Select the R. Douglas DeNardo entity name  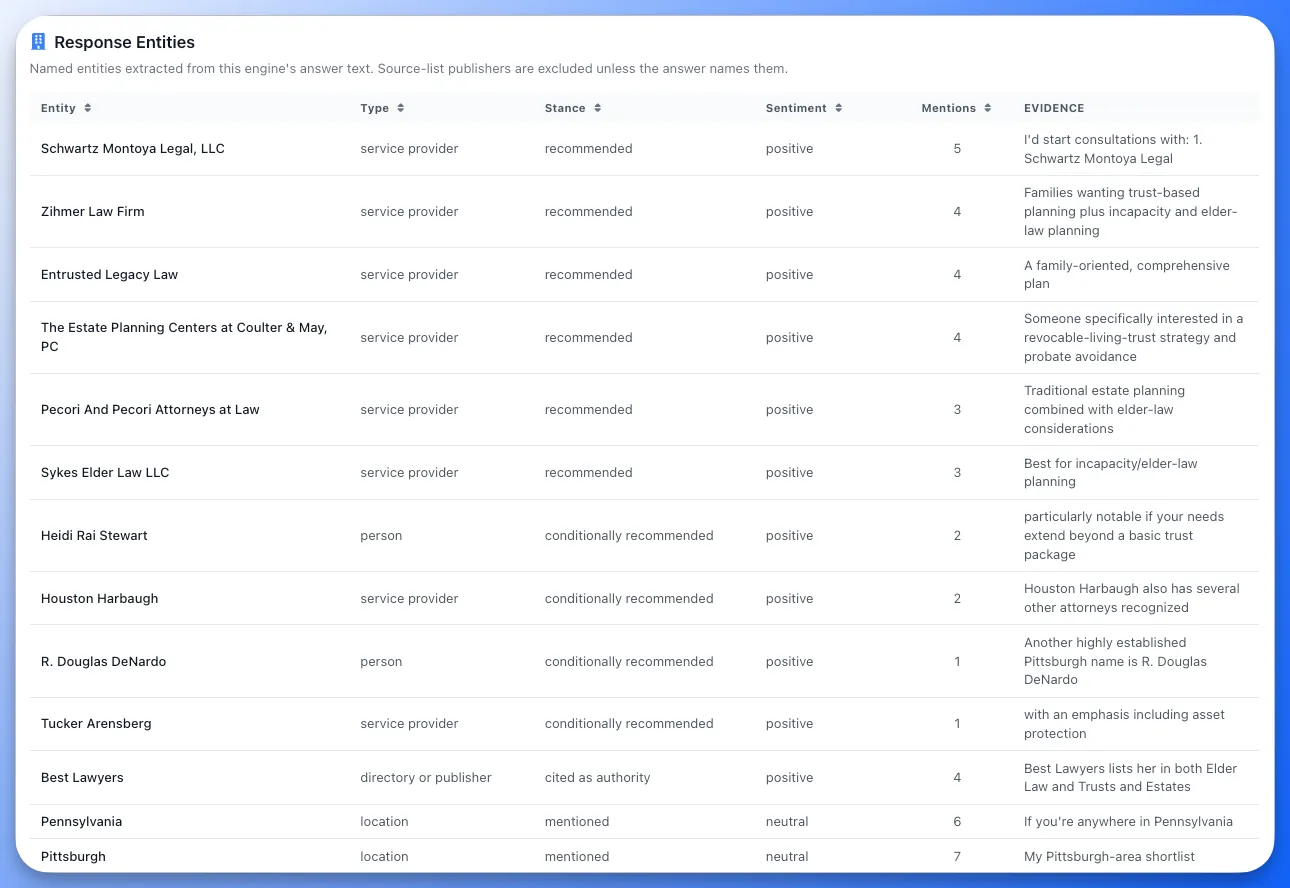(x=104, y=662)
